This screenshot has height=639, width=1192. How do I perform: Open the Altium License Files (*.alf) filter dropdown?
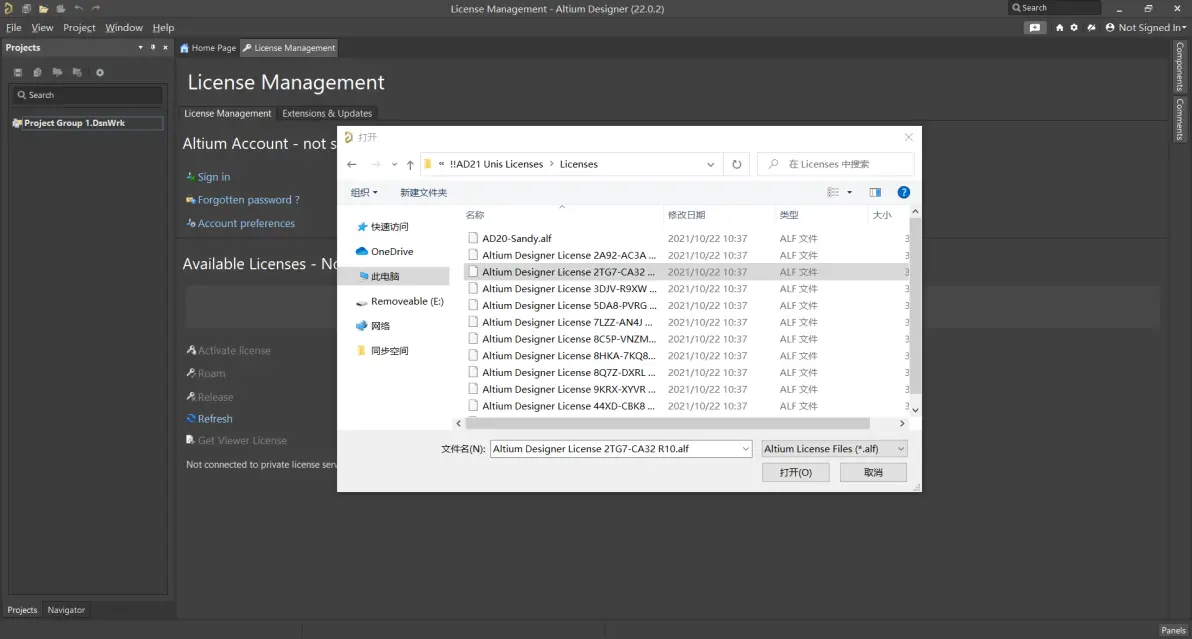[x=834, y=449]
